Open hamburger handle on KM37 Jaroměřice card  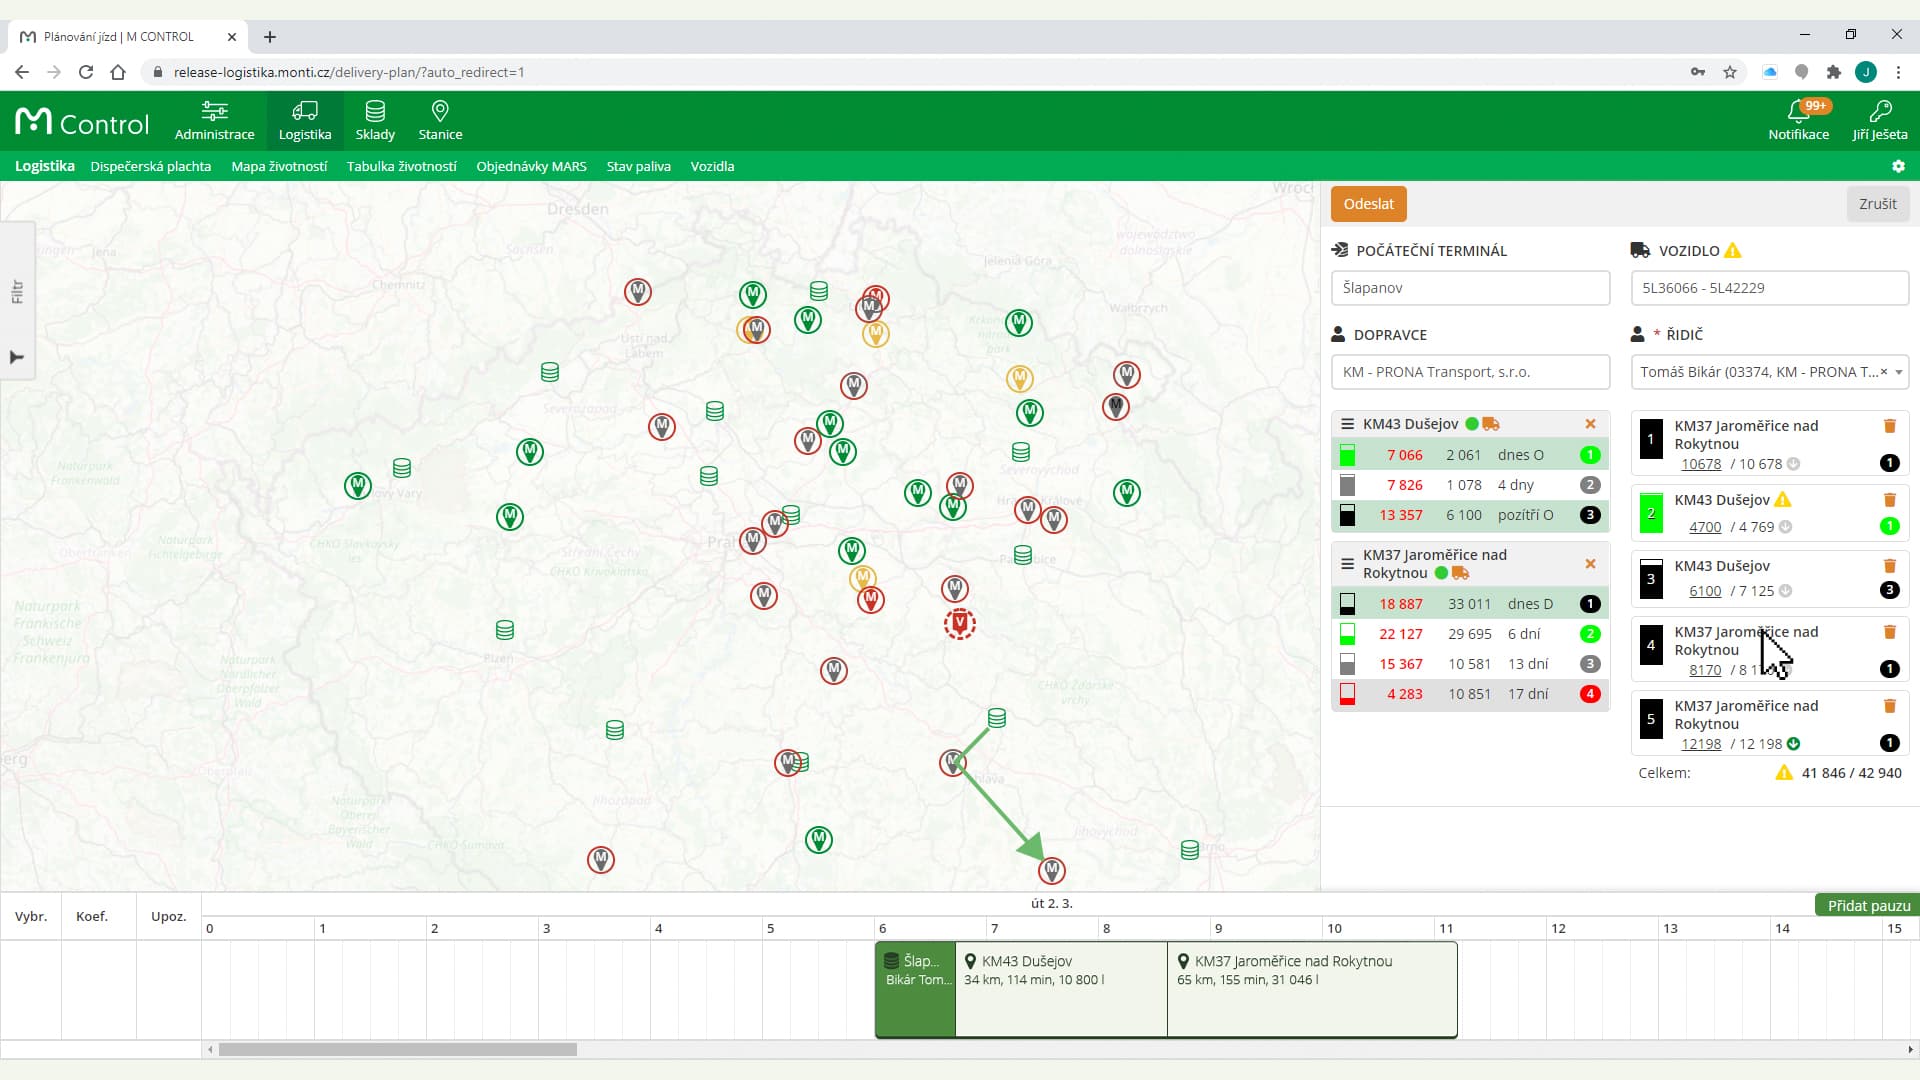(x=1347, y=564)
